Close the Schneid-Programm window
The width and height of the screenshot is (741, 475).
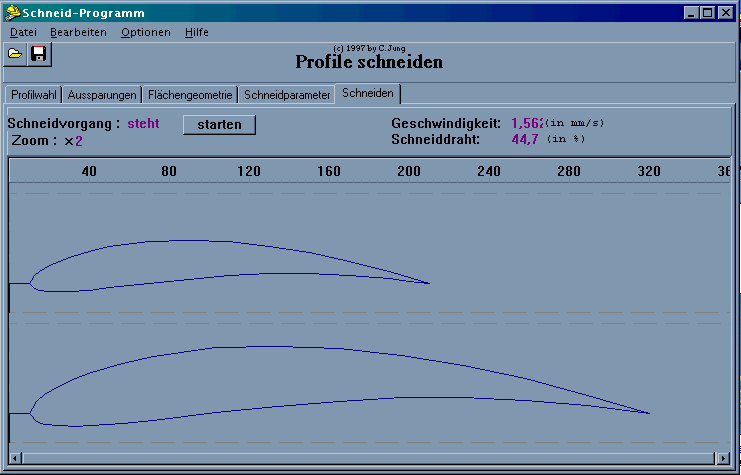pos(727,13)
